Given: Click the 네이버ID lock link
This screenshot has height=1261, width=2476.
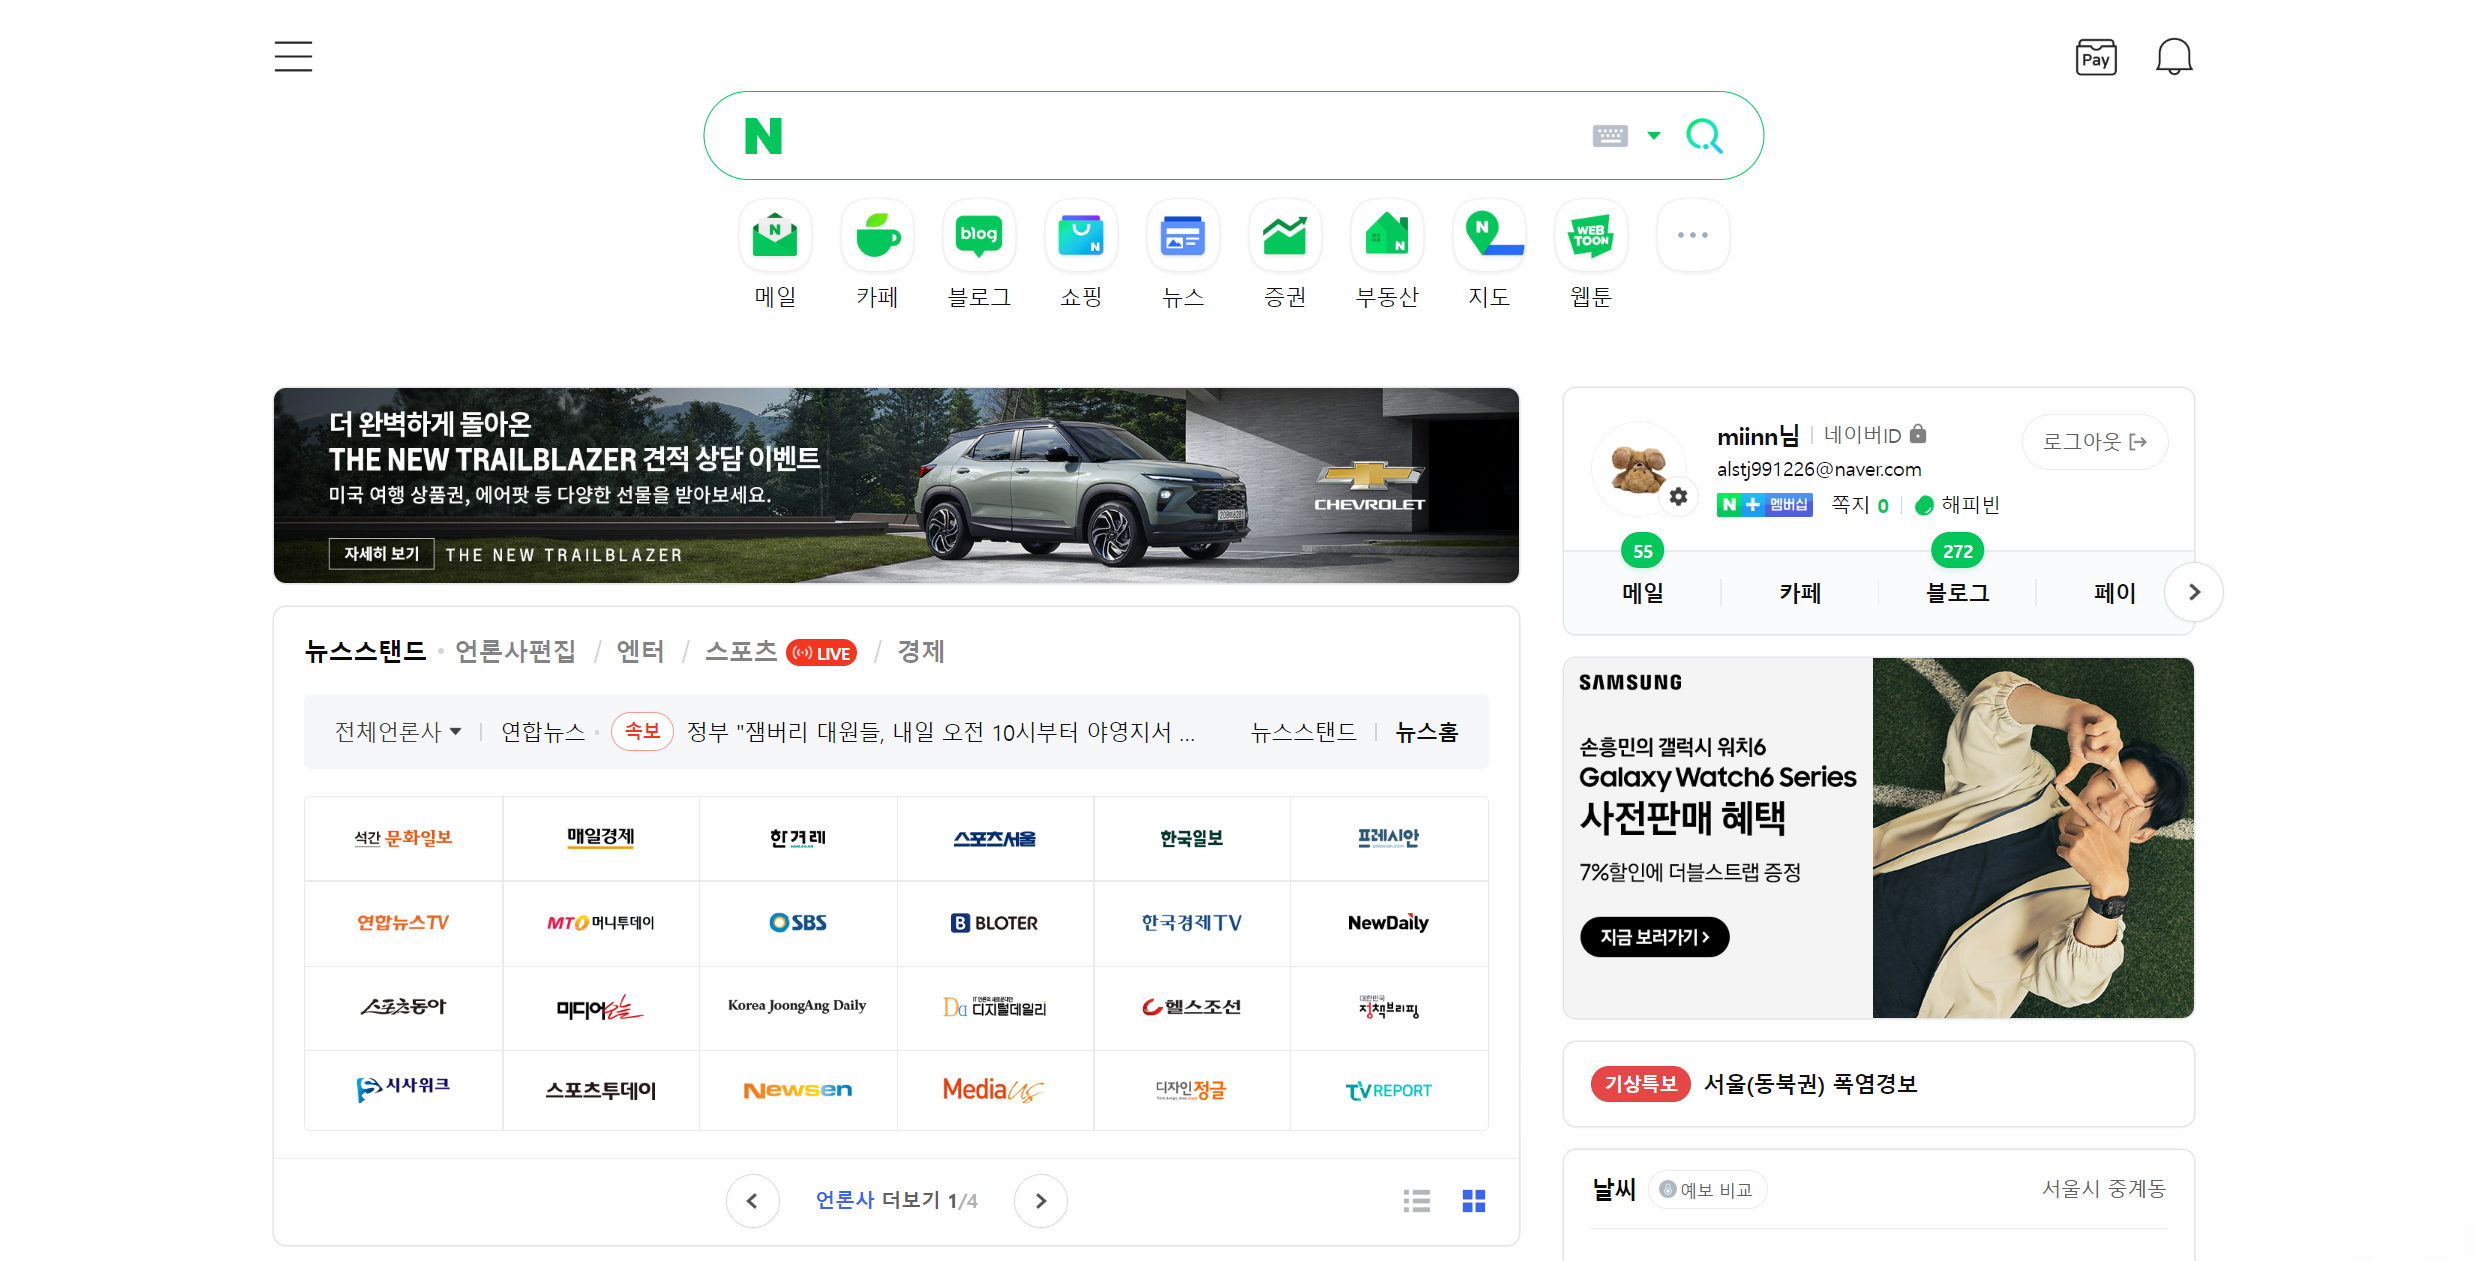Looking at the screenshot, I should click(x=1874, y=435).
